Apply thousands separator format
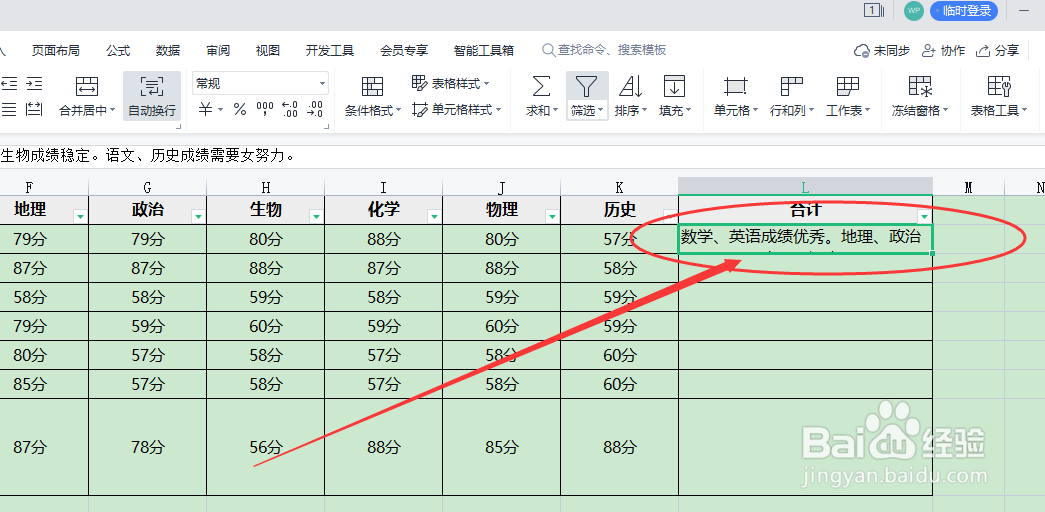The width and height of the screenshot is (1045, 512). click(265, 109)
